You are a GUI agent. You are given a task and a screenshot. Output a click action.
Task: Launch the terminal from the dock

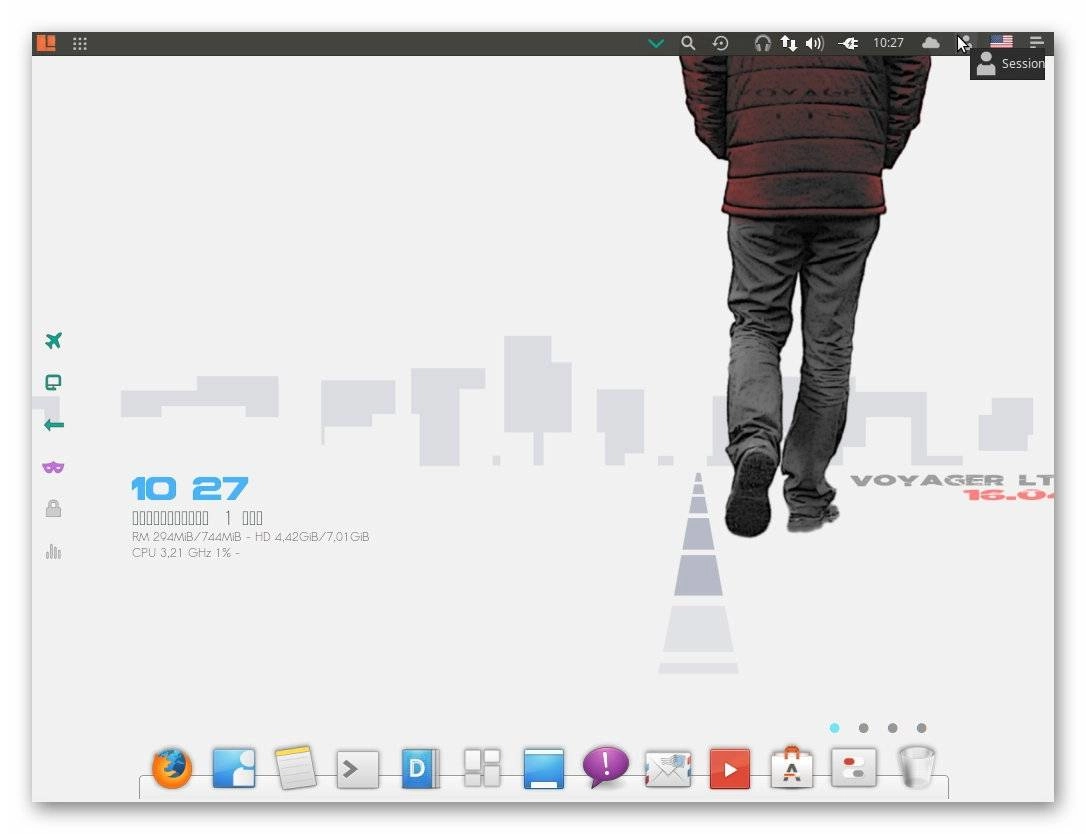coord(357,769)
